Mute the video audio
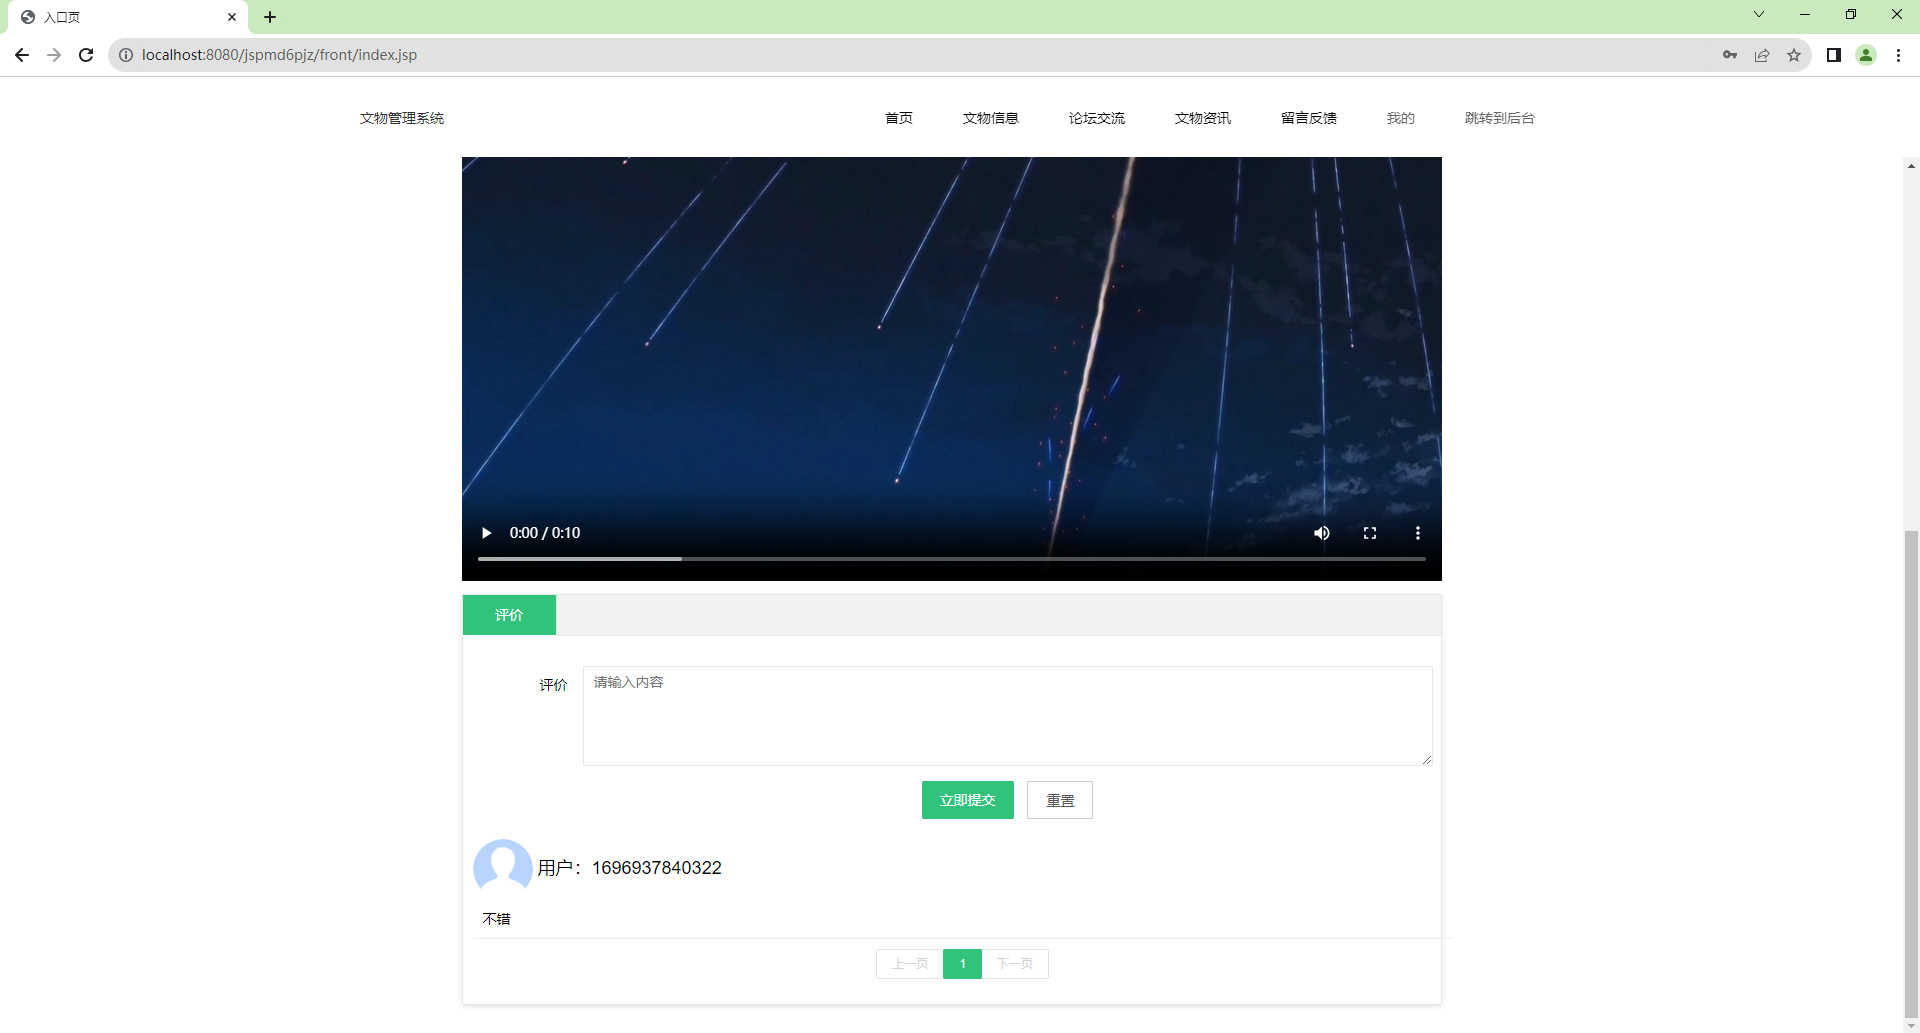 pos(1322,533)
